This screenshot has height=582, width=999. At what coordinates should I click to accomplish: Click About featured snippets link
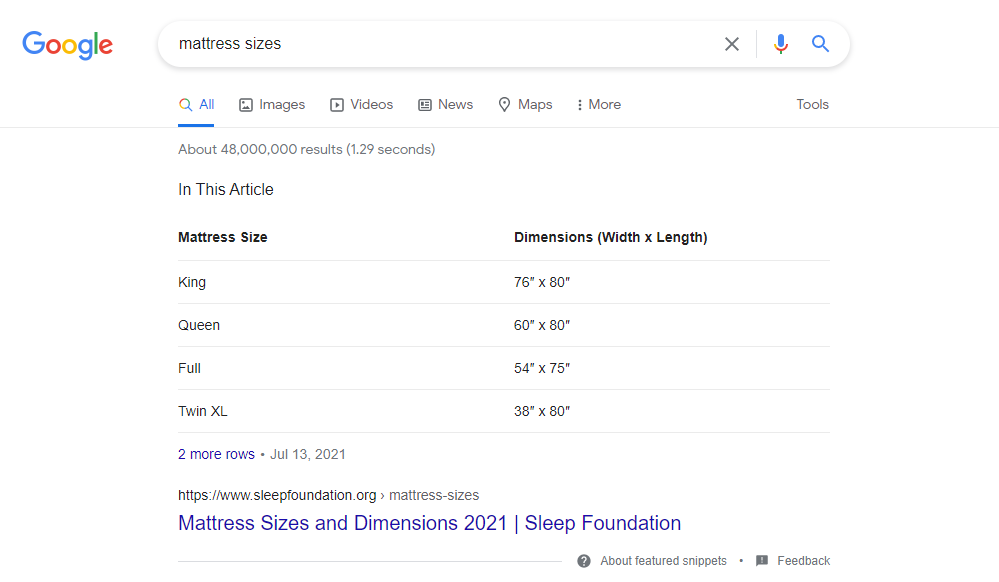tap(663, 561)
